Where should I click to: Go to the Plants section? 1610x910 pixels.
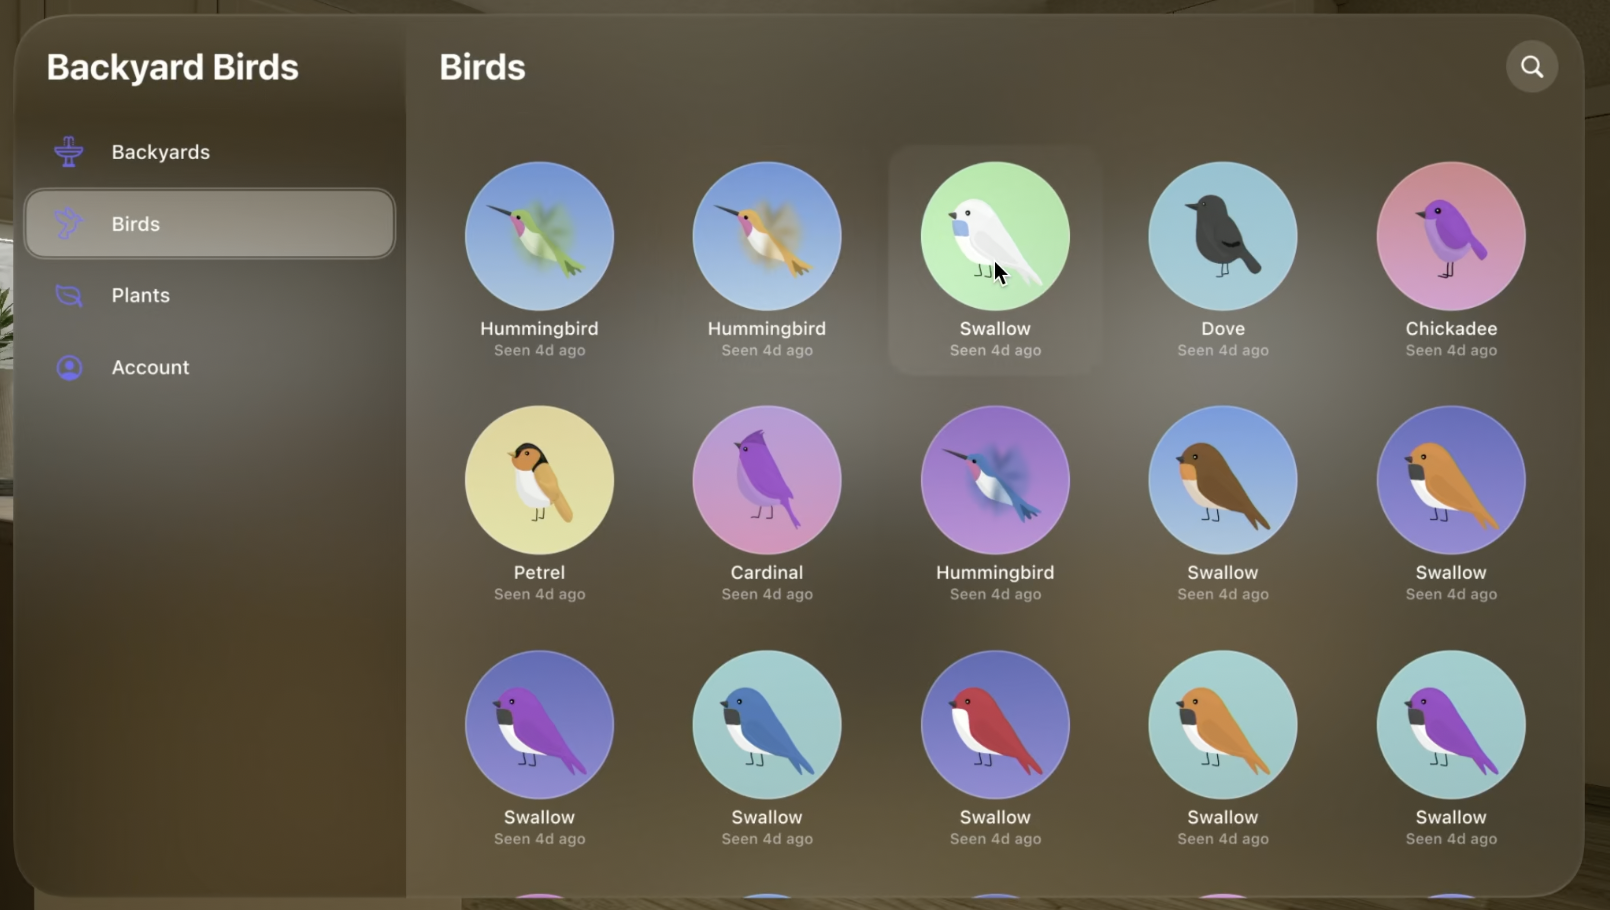tap(209, 296)
